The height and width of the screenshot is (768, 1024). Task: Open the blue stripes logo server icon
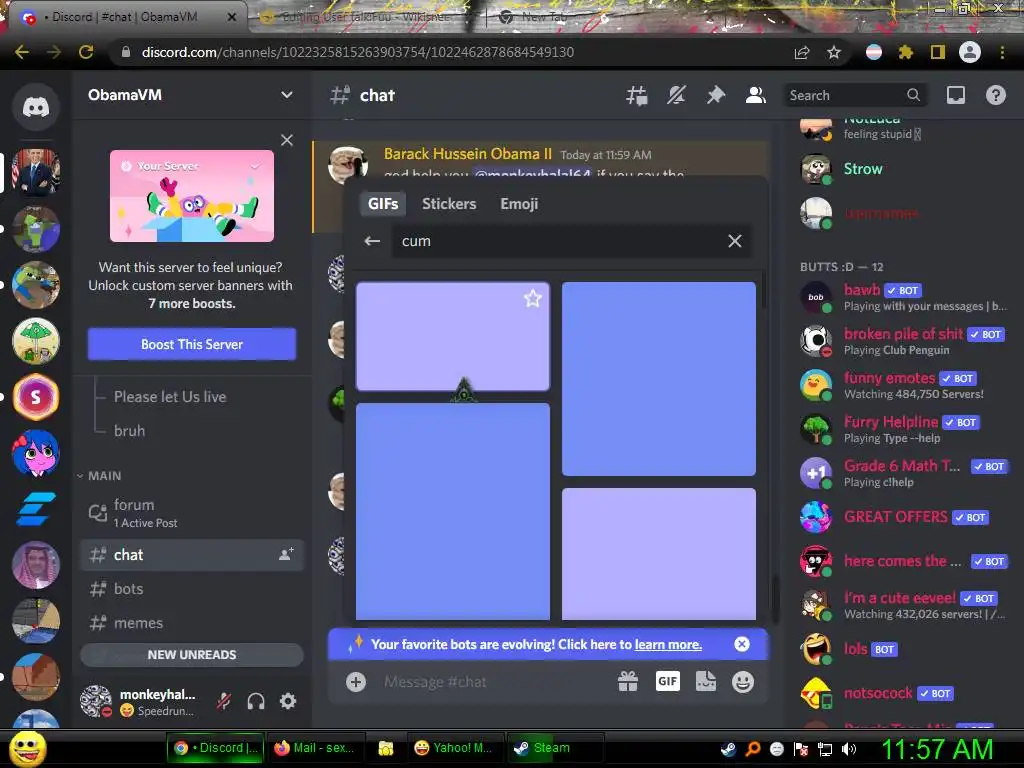click(x=36, y=509)
